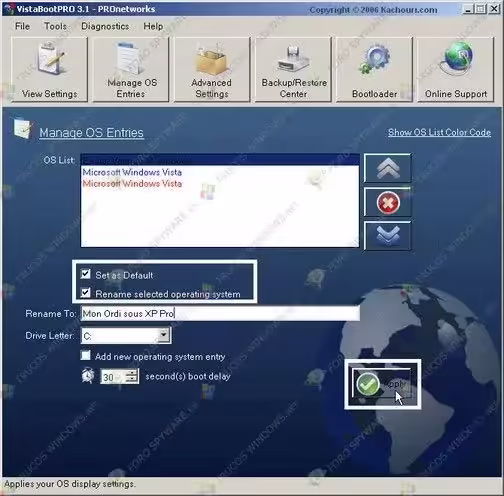This screenshot has width=504, height=496.
Task: Open the Tools menu
Action: 55,26
